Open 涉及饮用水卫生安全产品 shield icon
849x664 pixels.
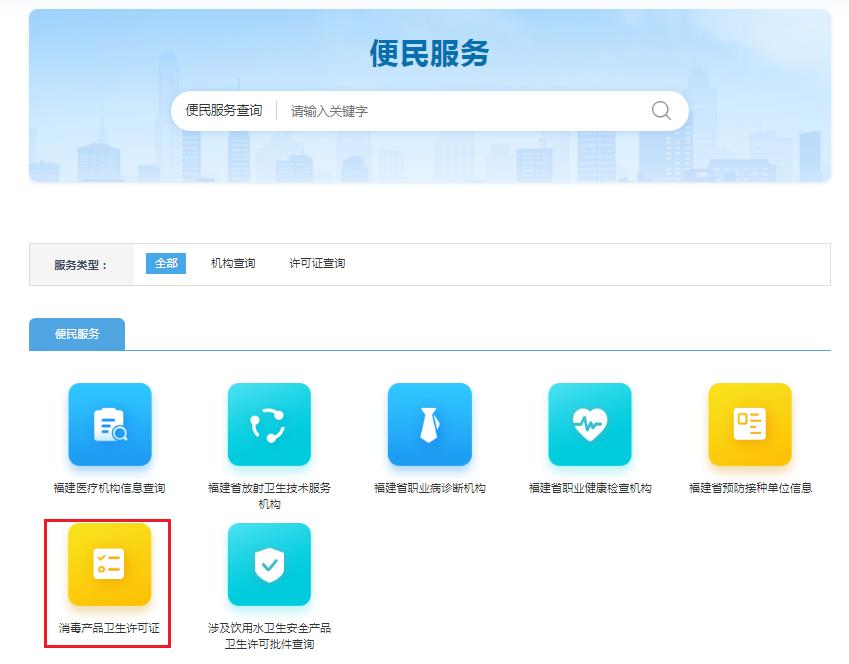pyautogui.click(x=269, y=564)
